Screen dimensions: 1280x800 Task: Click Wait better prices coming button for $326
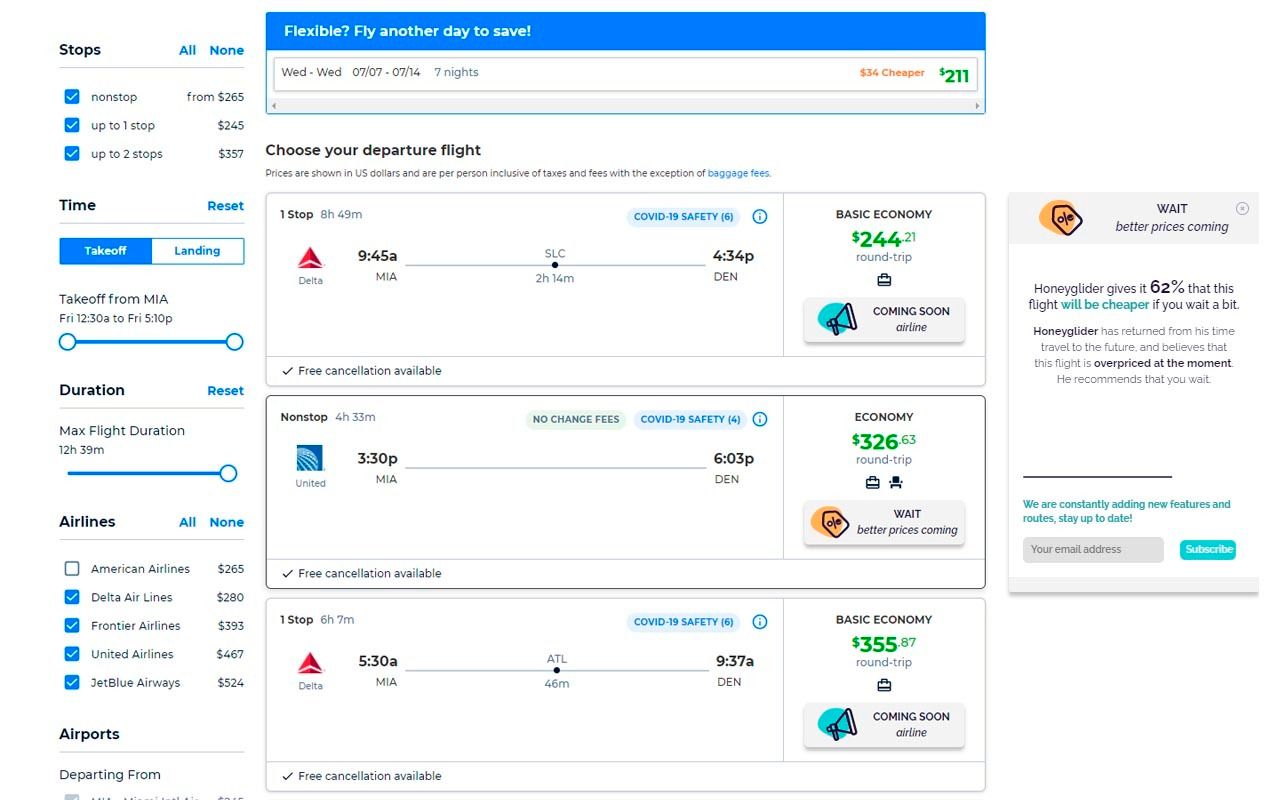884,523
